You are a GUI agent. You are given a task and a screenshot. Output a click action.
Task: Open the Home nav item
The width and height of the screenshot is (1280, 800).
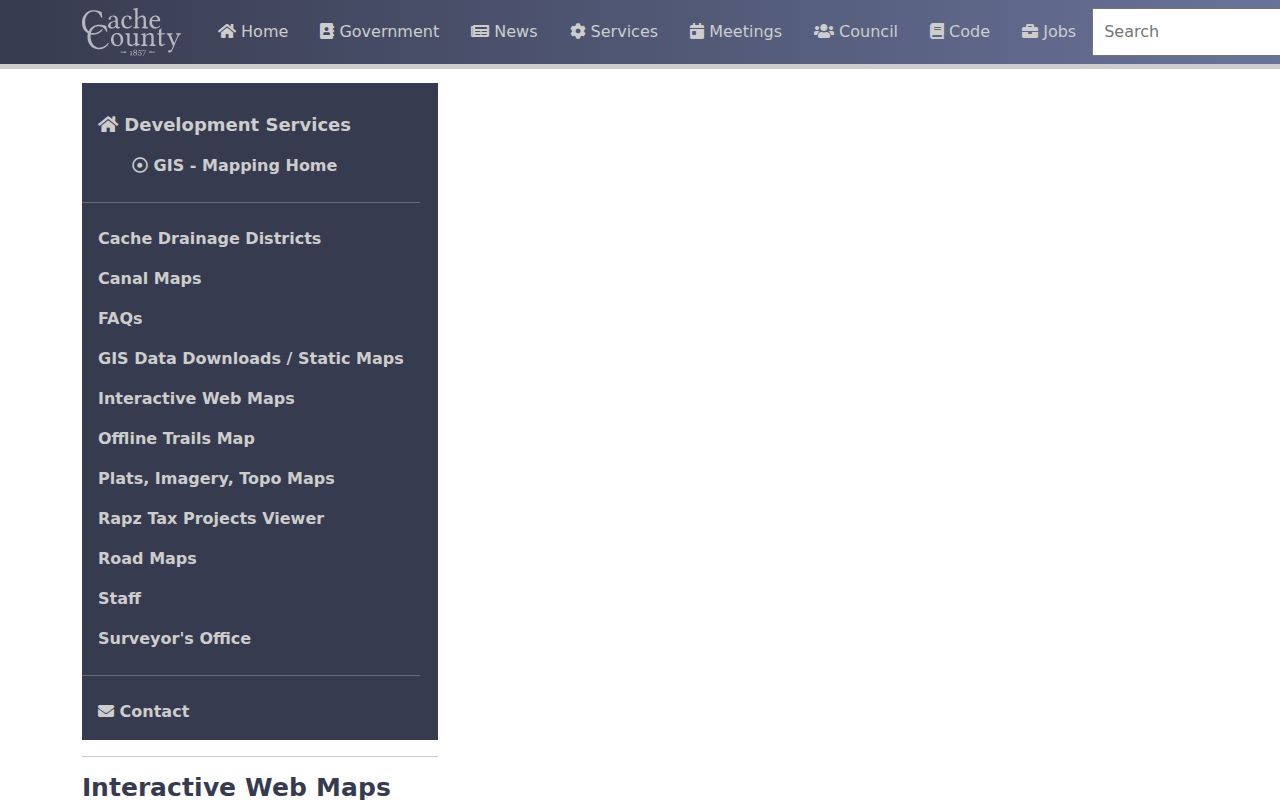(x=253, y=32)
